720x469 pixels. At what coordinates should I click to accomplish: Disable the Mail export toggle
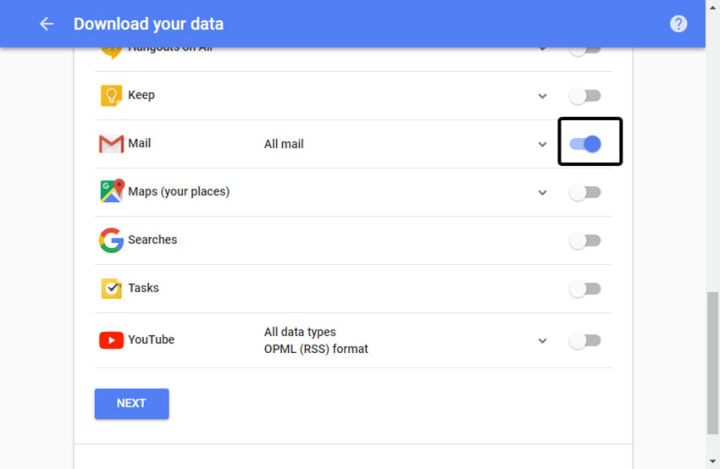[x=585, y=144]
